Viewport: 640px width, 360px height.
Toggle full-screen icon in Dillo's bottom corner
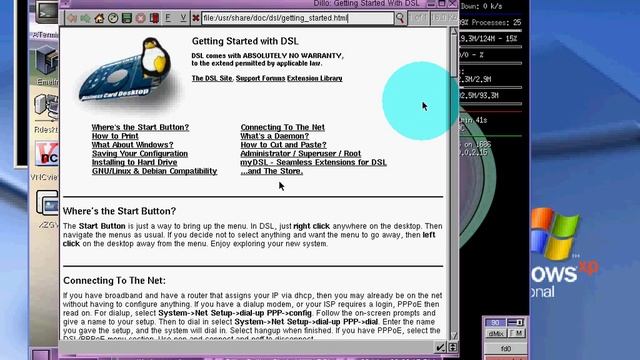pos(453,347)
